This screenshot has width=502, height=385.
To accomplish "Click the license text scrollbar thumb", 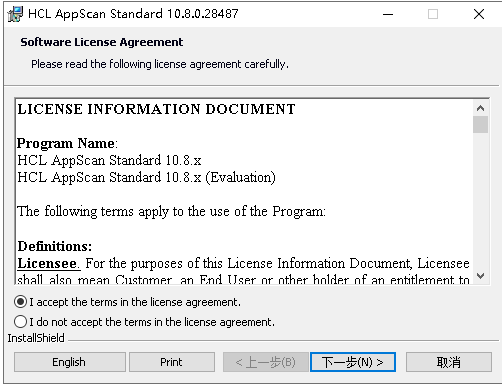I will point(480,124).
